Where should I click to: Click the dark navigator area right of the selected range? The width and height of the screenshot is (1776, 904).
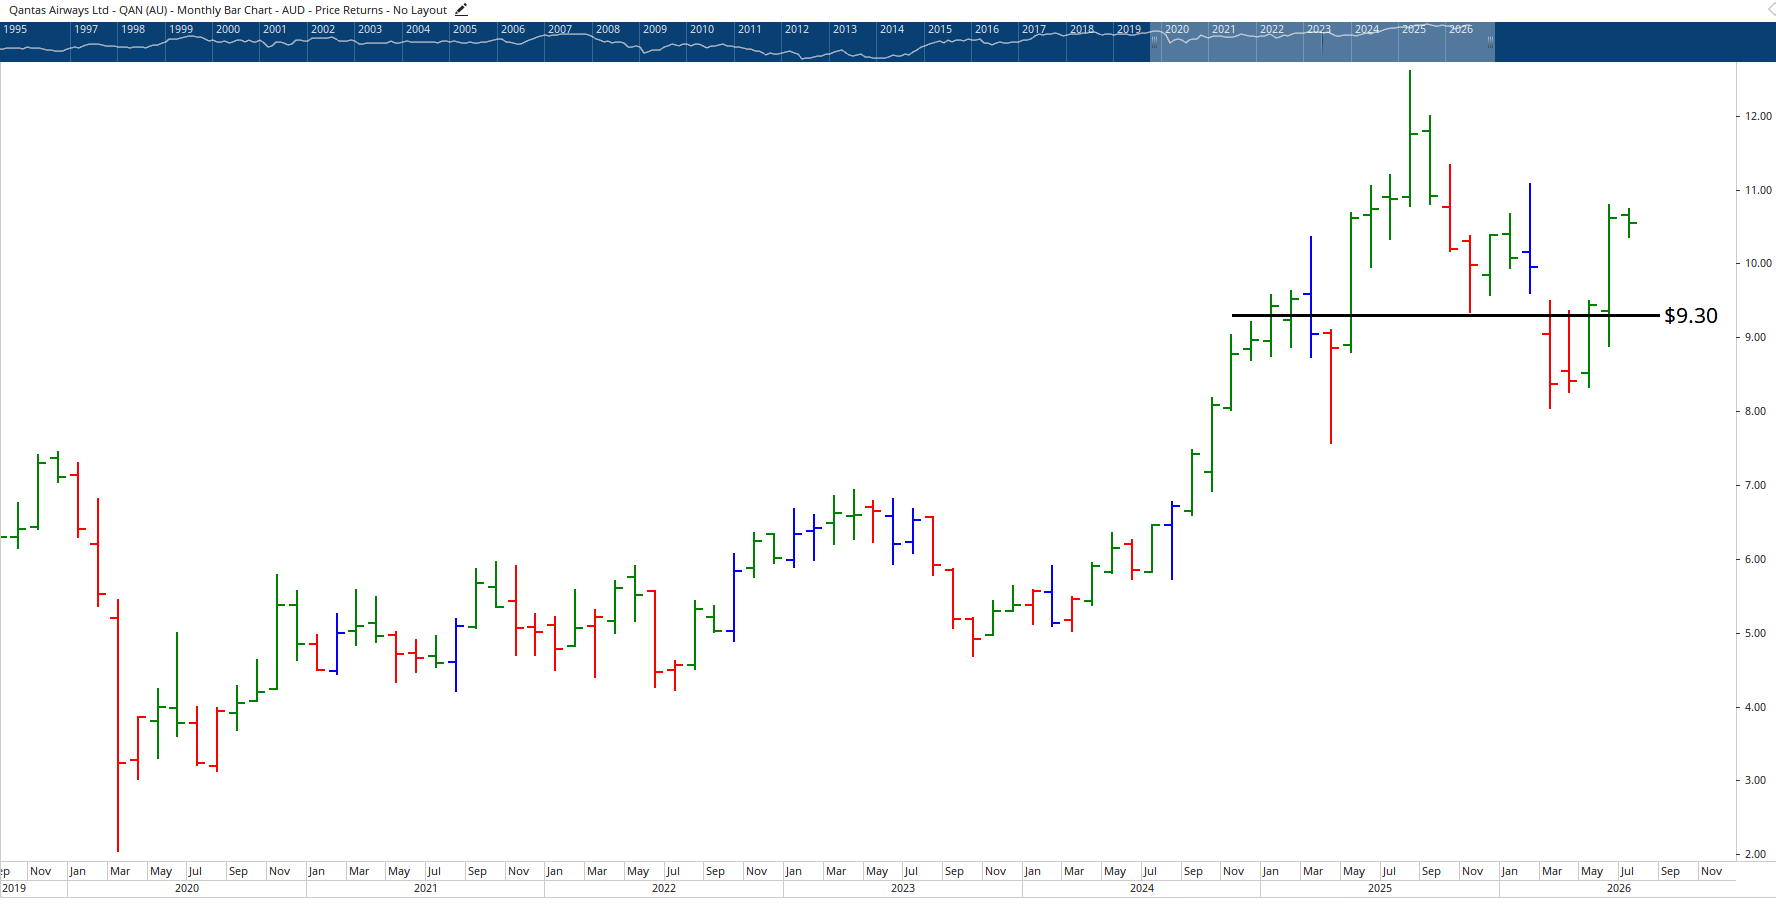(1635, 42)
